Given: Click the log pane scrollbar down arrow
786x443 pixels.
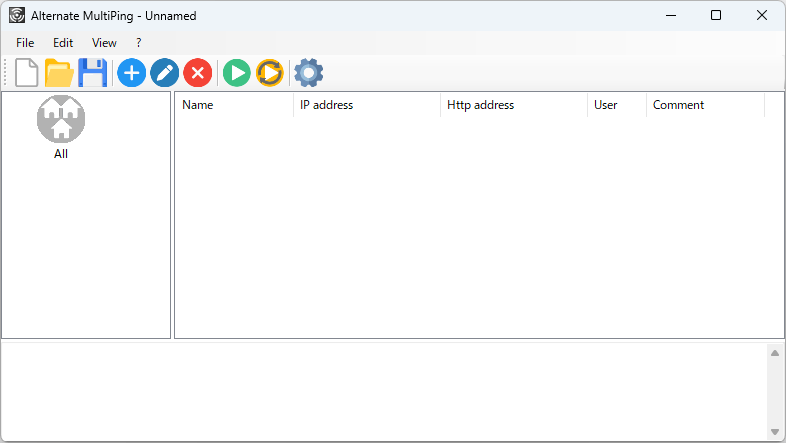Looking at the screenshot, I should [774, 432].
